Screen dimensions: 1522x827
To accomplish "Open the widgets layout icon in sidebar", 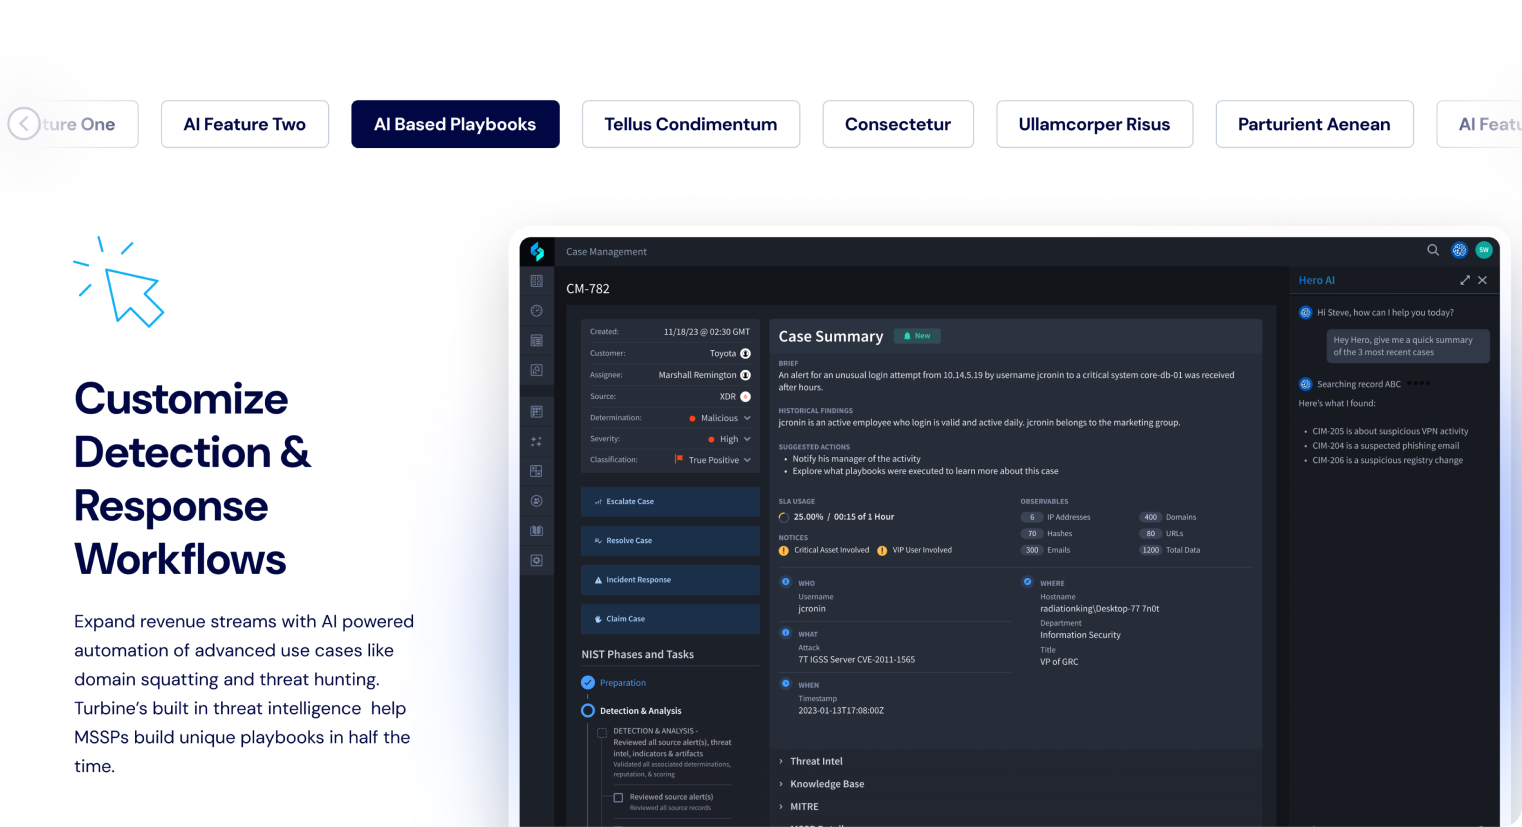I will (537, 471).
